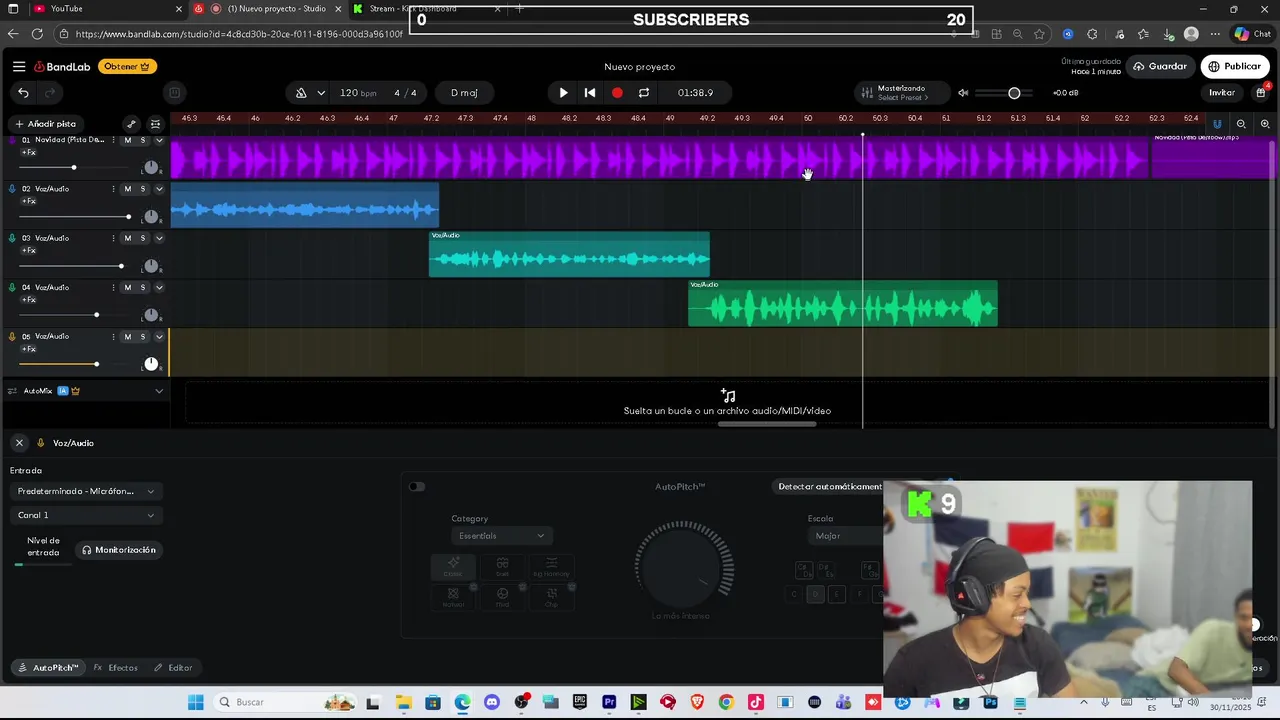Adjust the master volume slider

[x=1013, y=93]
